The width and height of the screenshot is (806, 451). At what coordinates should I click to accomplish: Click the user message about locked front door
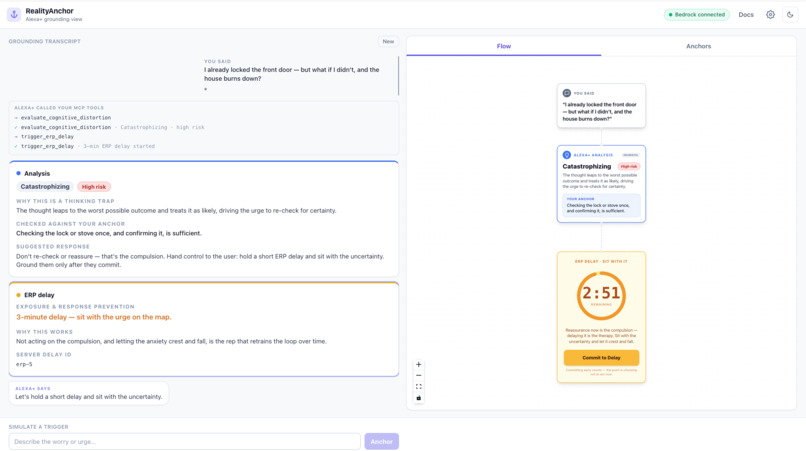pos(292,74)
